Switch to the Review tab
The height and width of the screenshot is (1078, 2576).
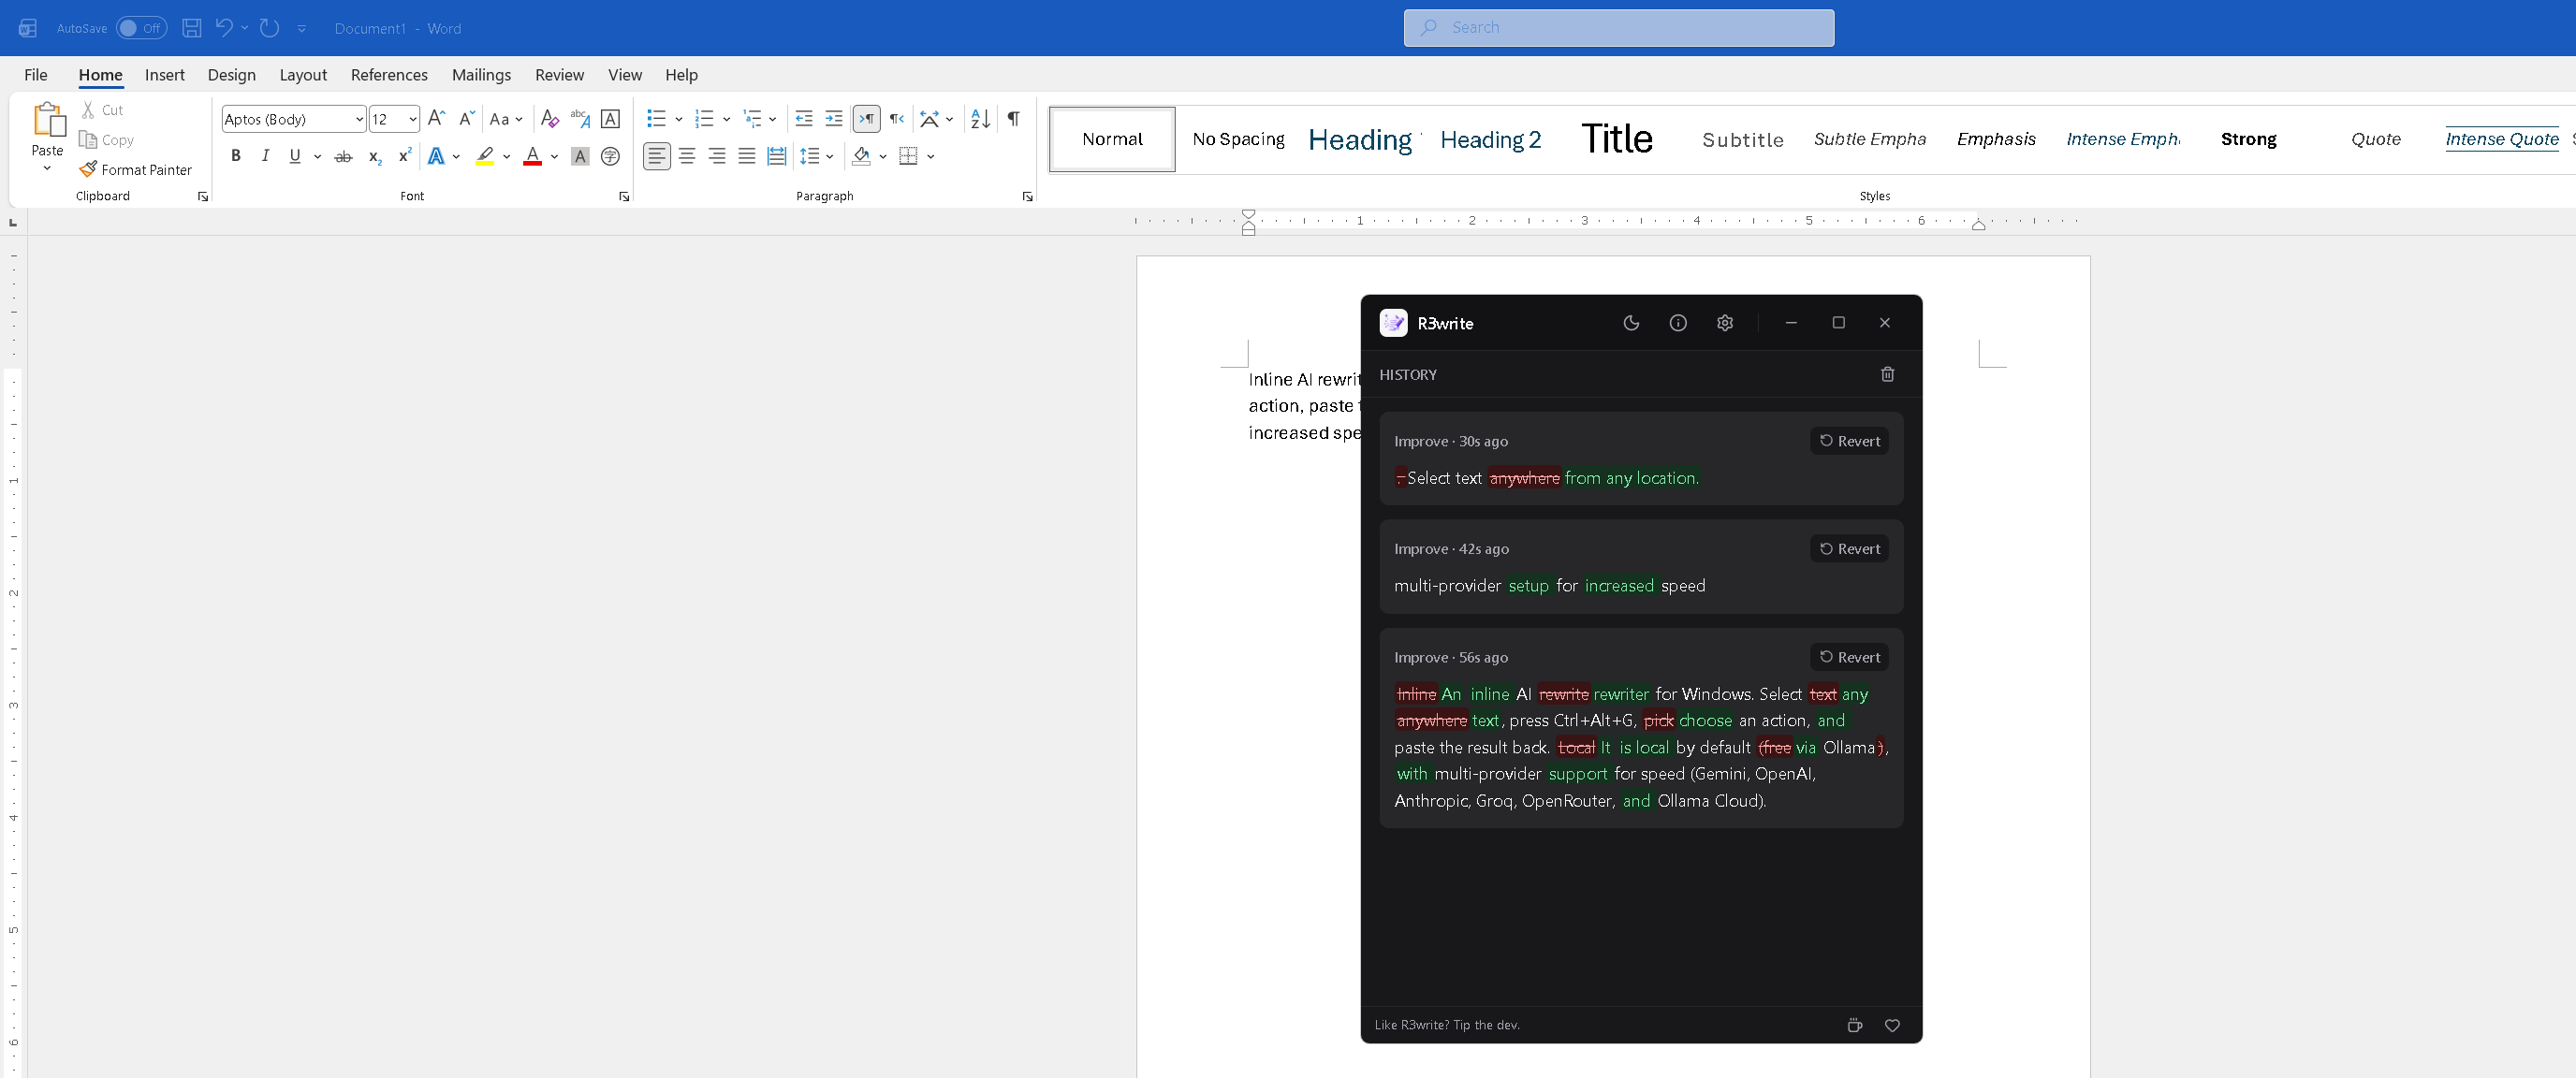(559, 75)
